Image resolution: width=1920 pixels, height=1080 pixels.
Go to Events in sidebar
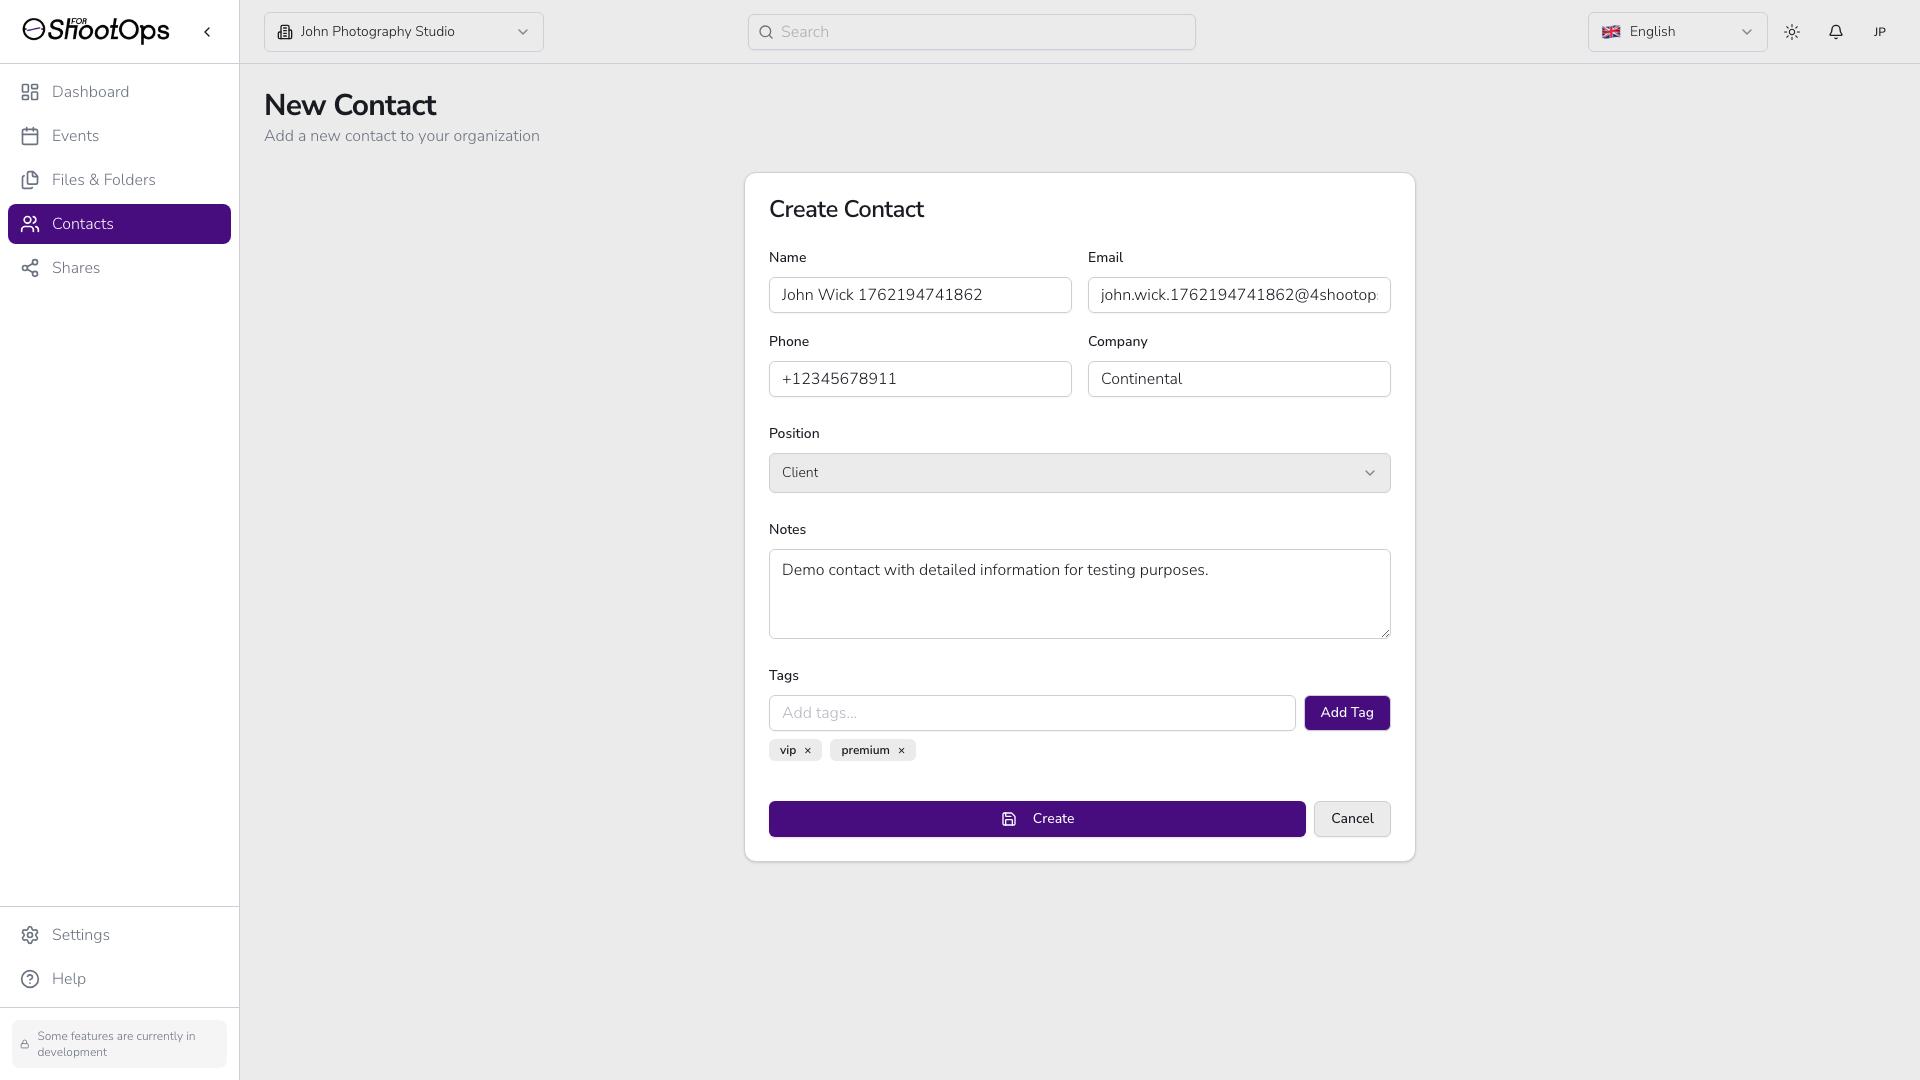coord(75,136)
